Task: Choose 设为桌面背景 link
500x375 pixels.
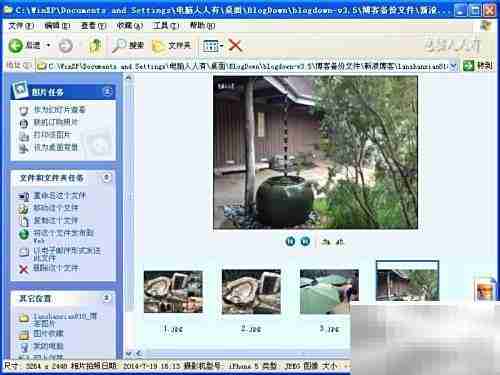Action: click(x=56, y=147)
